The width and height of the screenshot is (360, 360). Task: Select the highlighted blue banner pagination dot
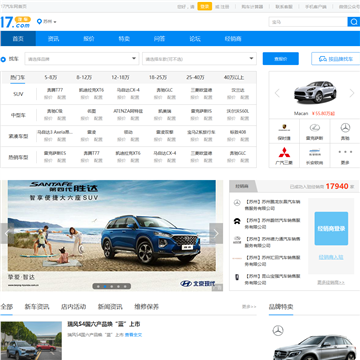pyautogui.click(x=105, y=286)
